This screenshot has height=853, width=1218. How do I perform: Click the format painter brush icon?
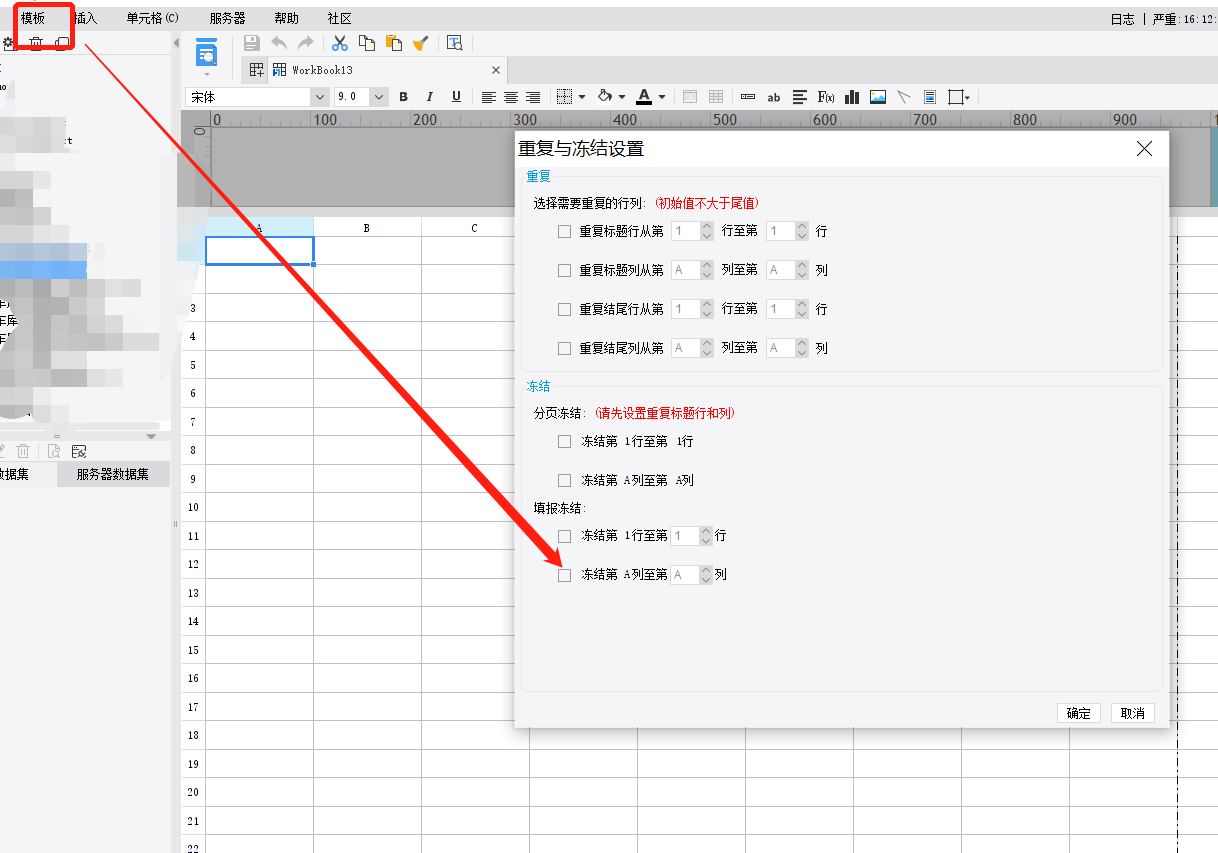pos(421,43)
